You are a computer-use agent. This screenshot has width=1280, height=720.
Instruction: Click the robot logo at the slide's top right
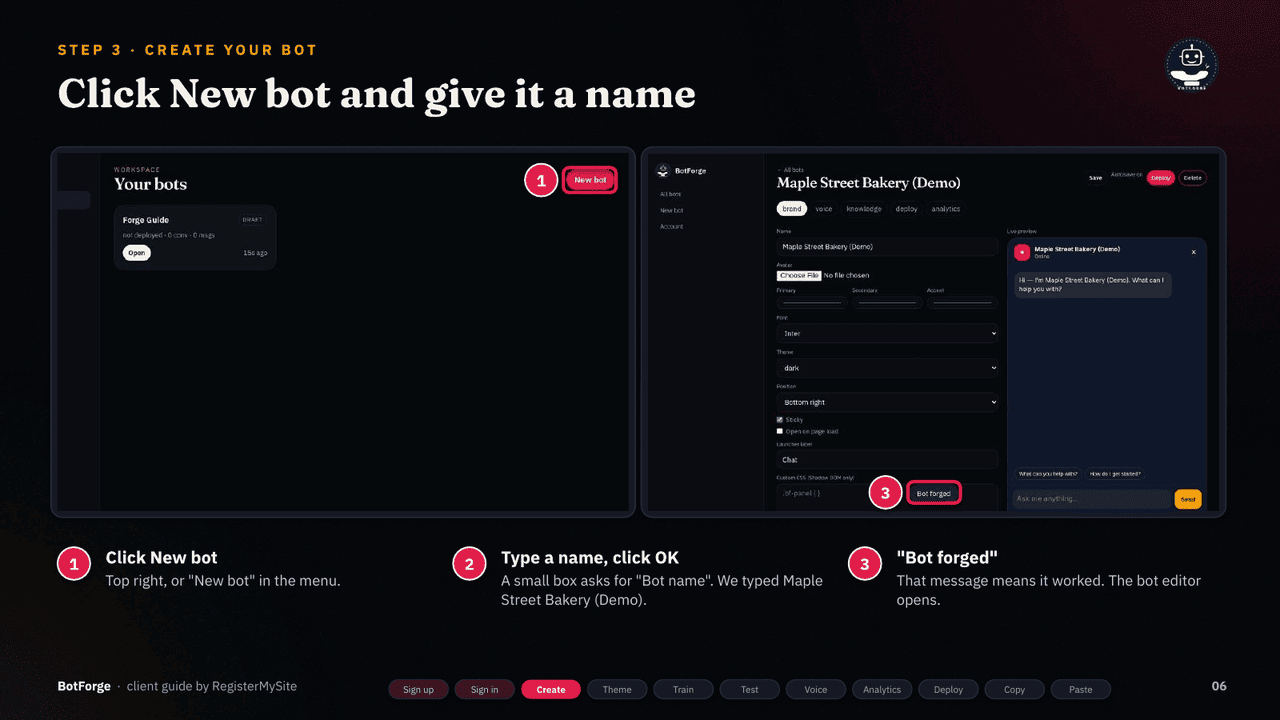point(1191,66)
